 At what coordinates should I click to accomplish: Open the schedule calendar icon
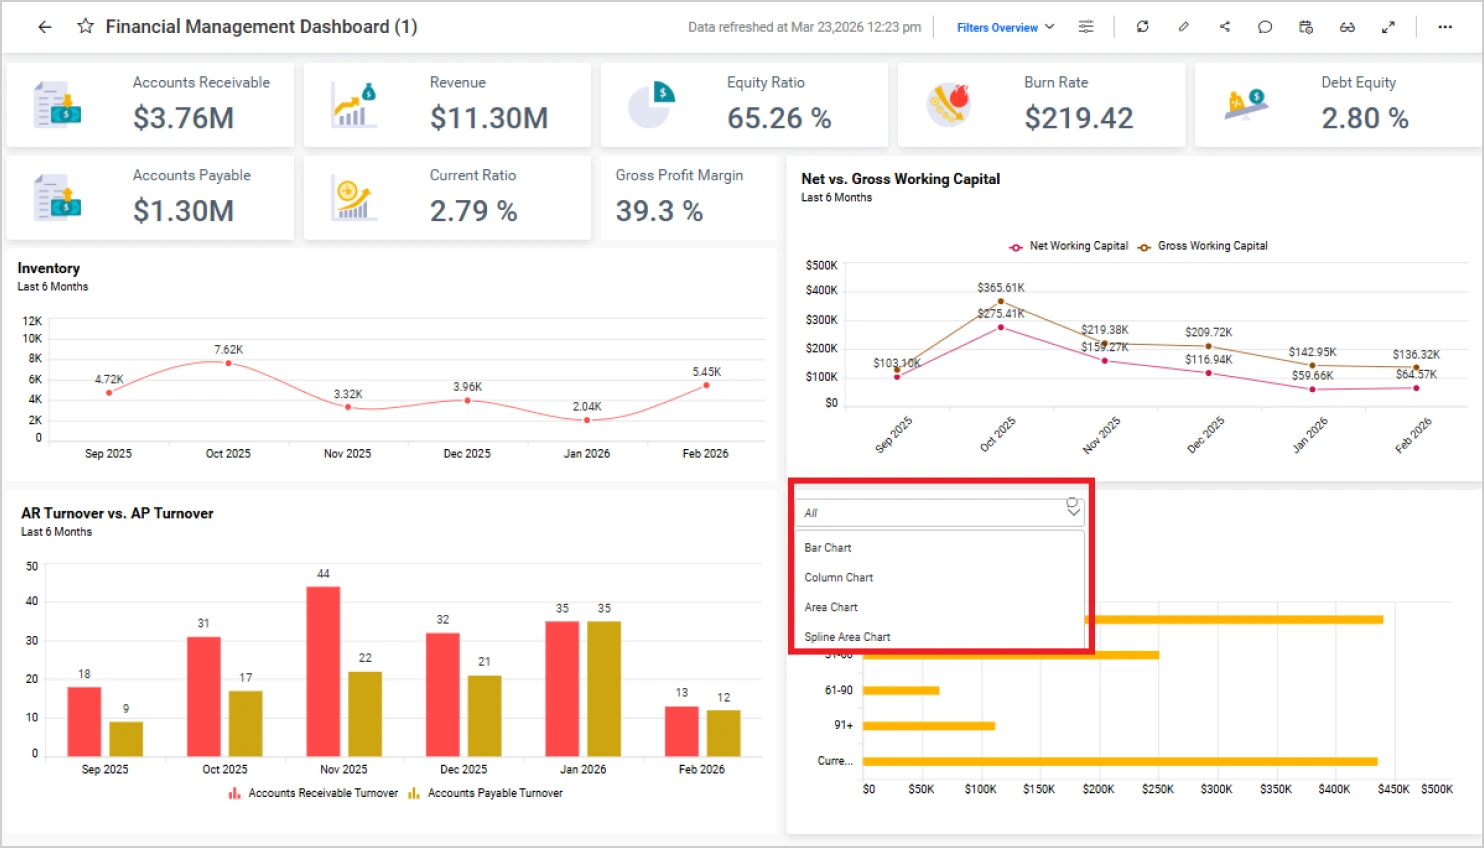[x=1306, y=27]
